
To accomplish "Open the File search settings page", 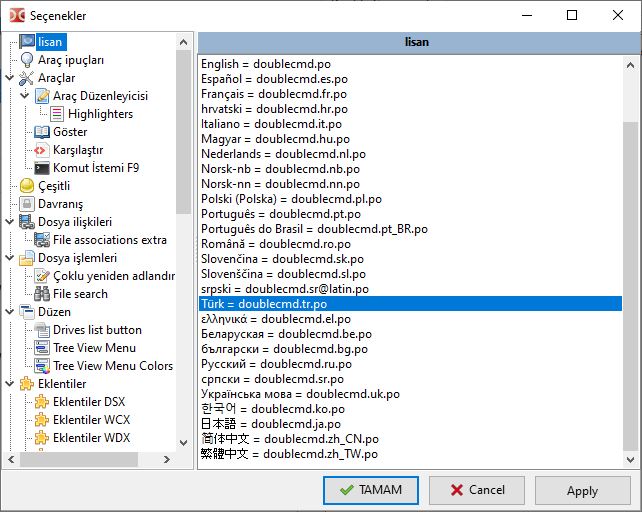I will click(x=80, y=294).
